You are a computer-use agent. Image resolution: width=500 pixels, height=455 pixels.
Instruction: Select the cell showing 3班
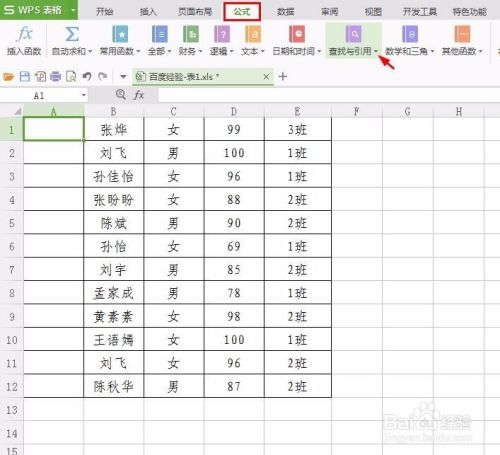(x=298, y=129)
